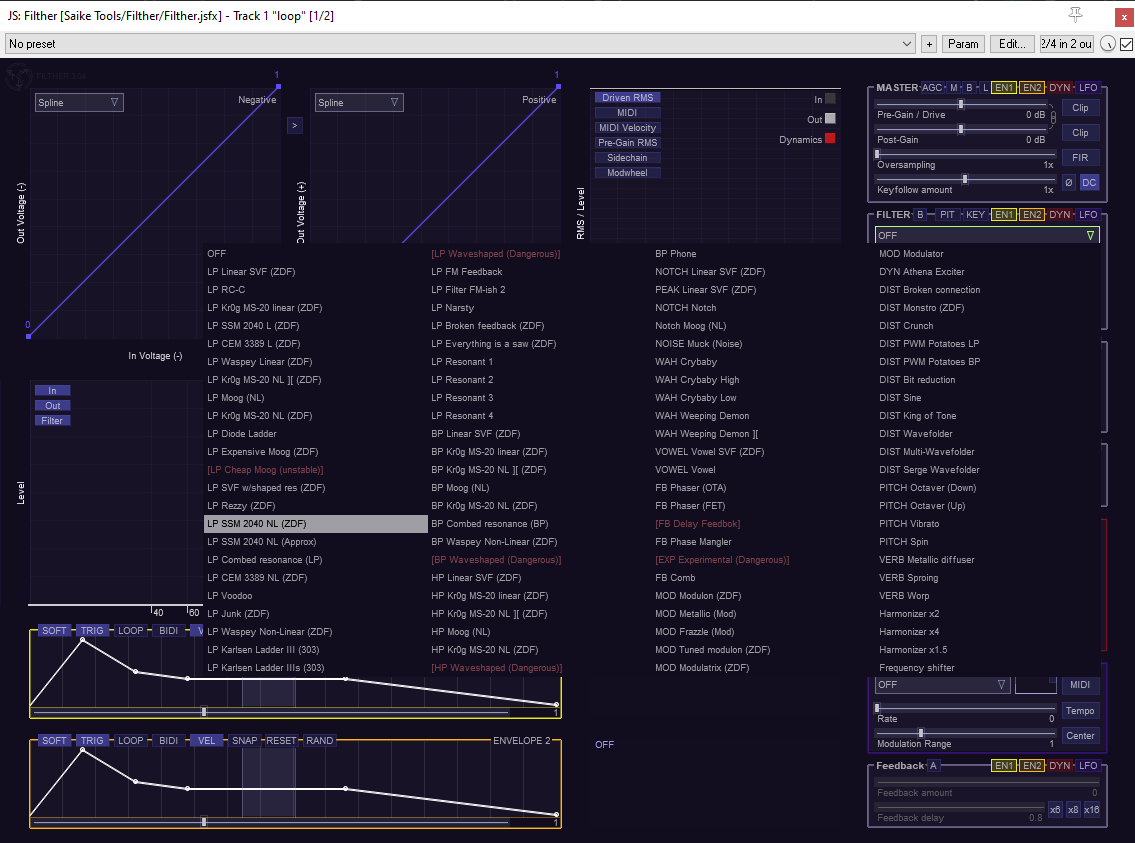Screen dimensions: 1135x843
Task: Click the LFO Rate slider handle
Action: coord(877,708)
